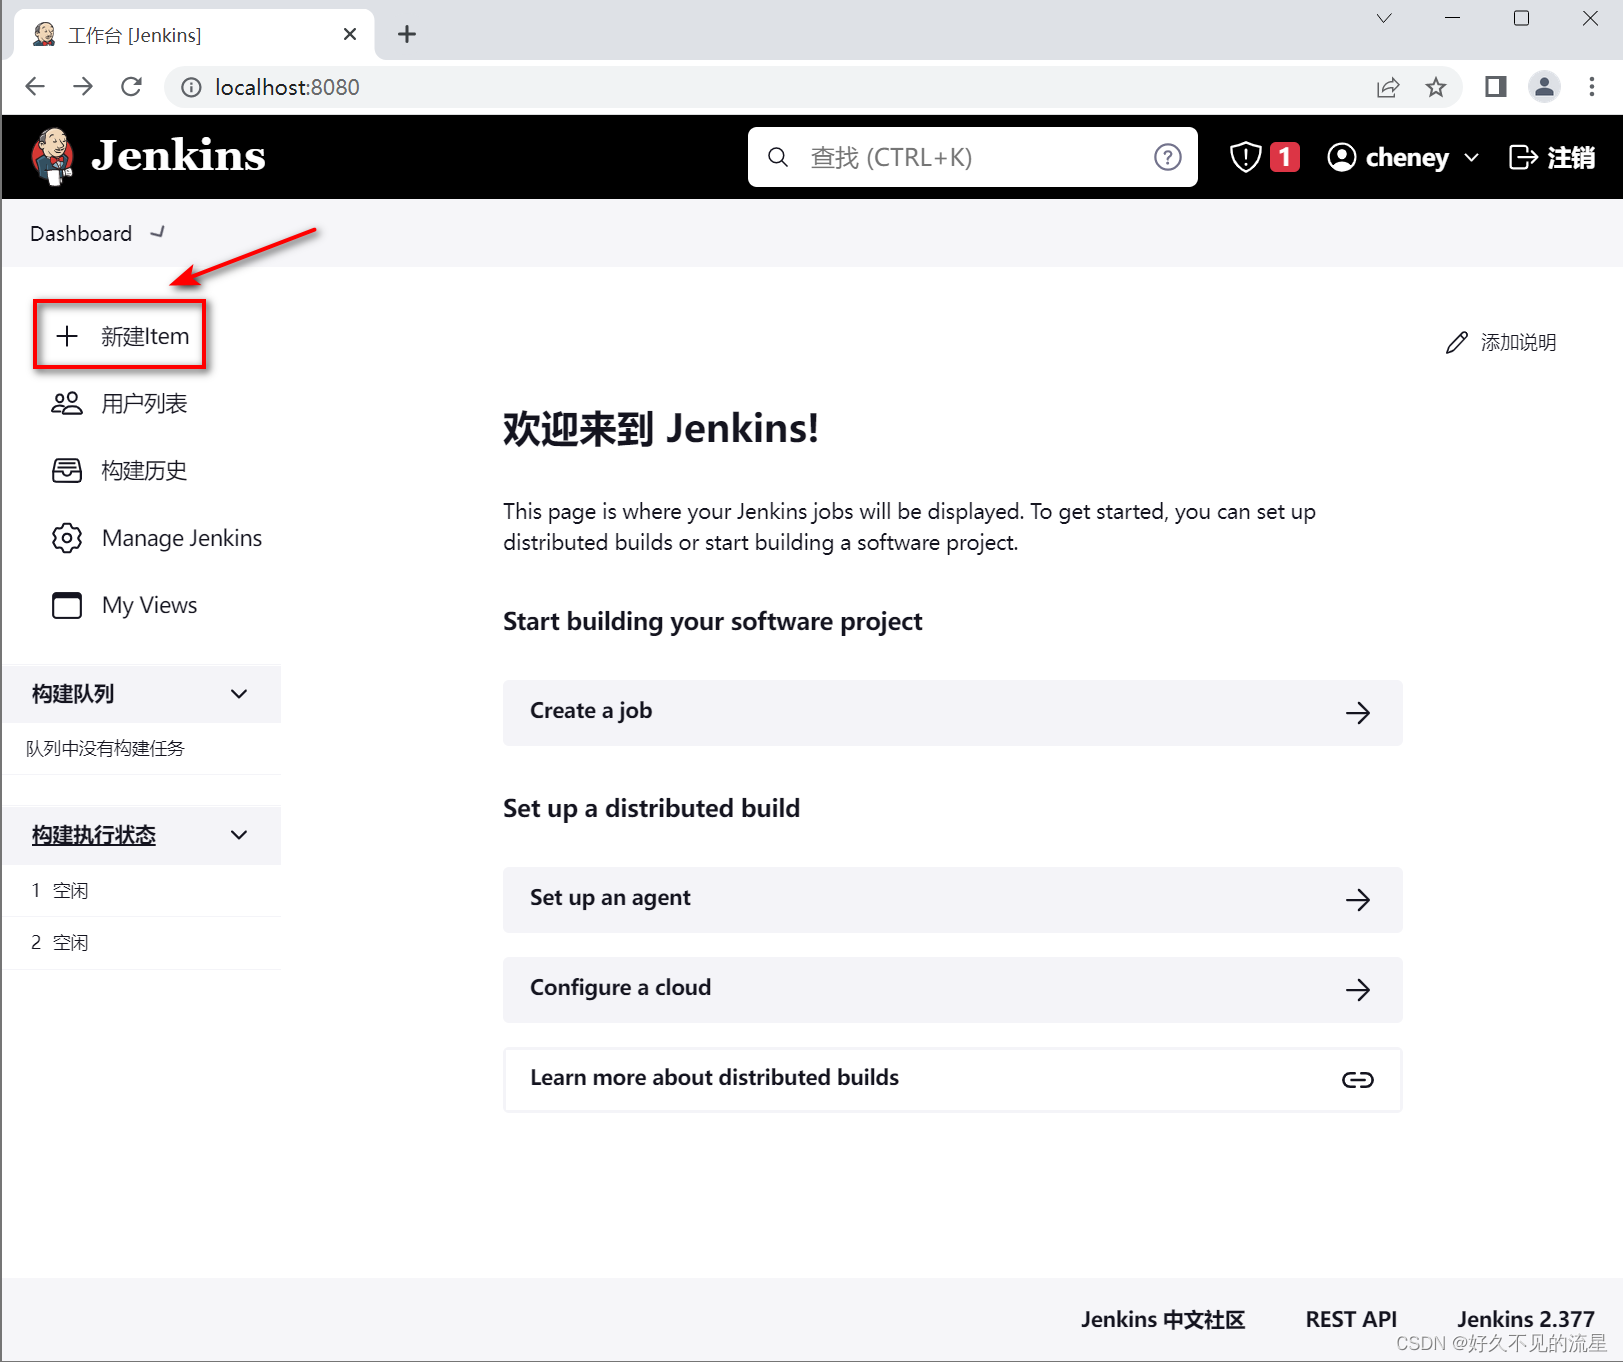Click the 添加说明 link
The width and height of the screenshot is (1623, 1362).
(x=1501, y=343)
